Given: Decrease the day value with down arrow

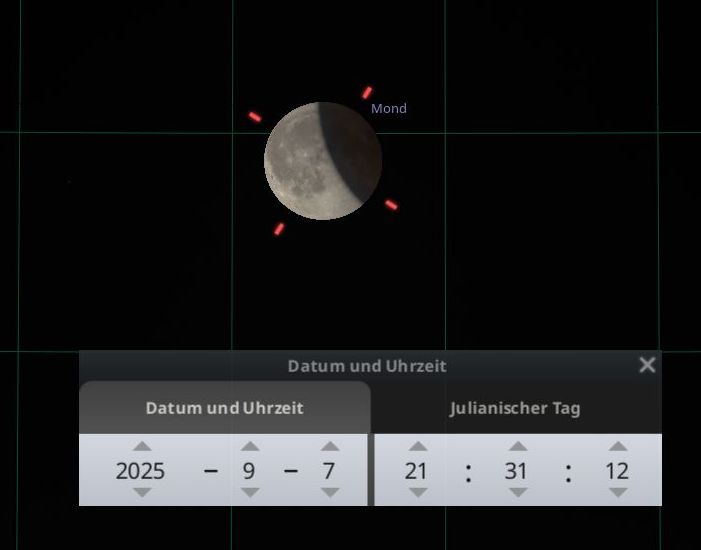Looking at the screenshot, I should coord(328,492).
